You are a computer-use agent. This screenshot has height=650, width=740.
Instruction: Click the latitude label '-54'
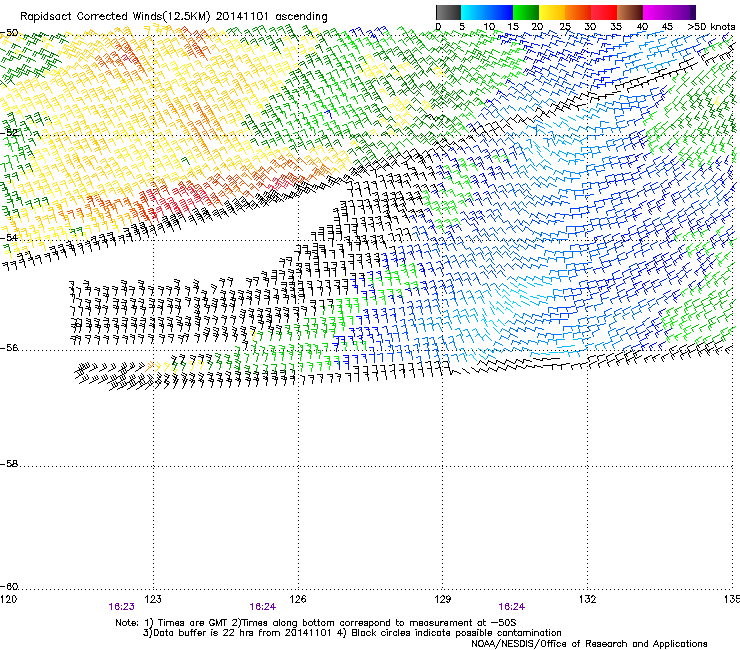[x=9, y=237]
